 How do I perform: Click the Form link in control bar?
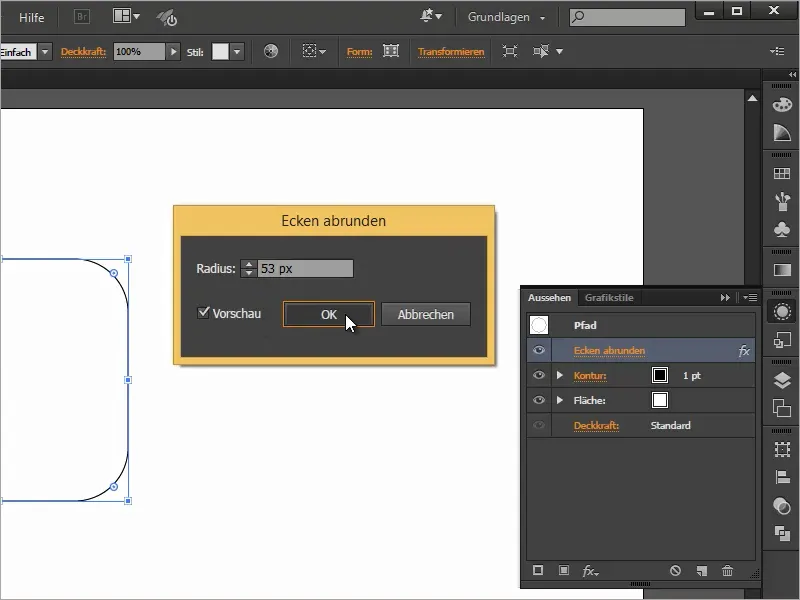coord(359,52)
